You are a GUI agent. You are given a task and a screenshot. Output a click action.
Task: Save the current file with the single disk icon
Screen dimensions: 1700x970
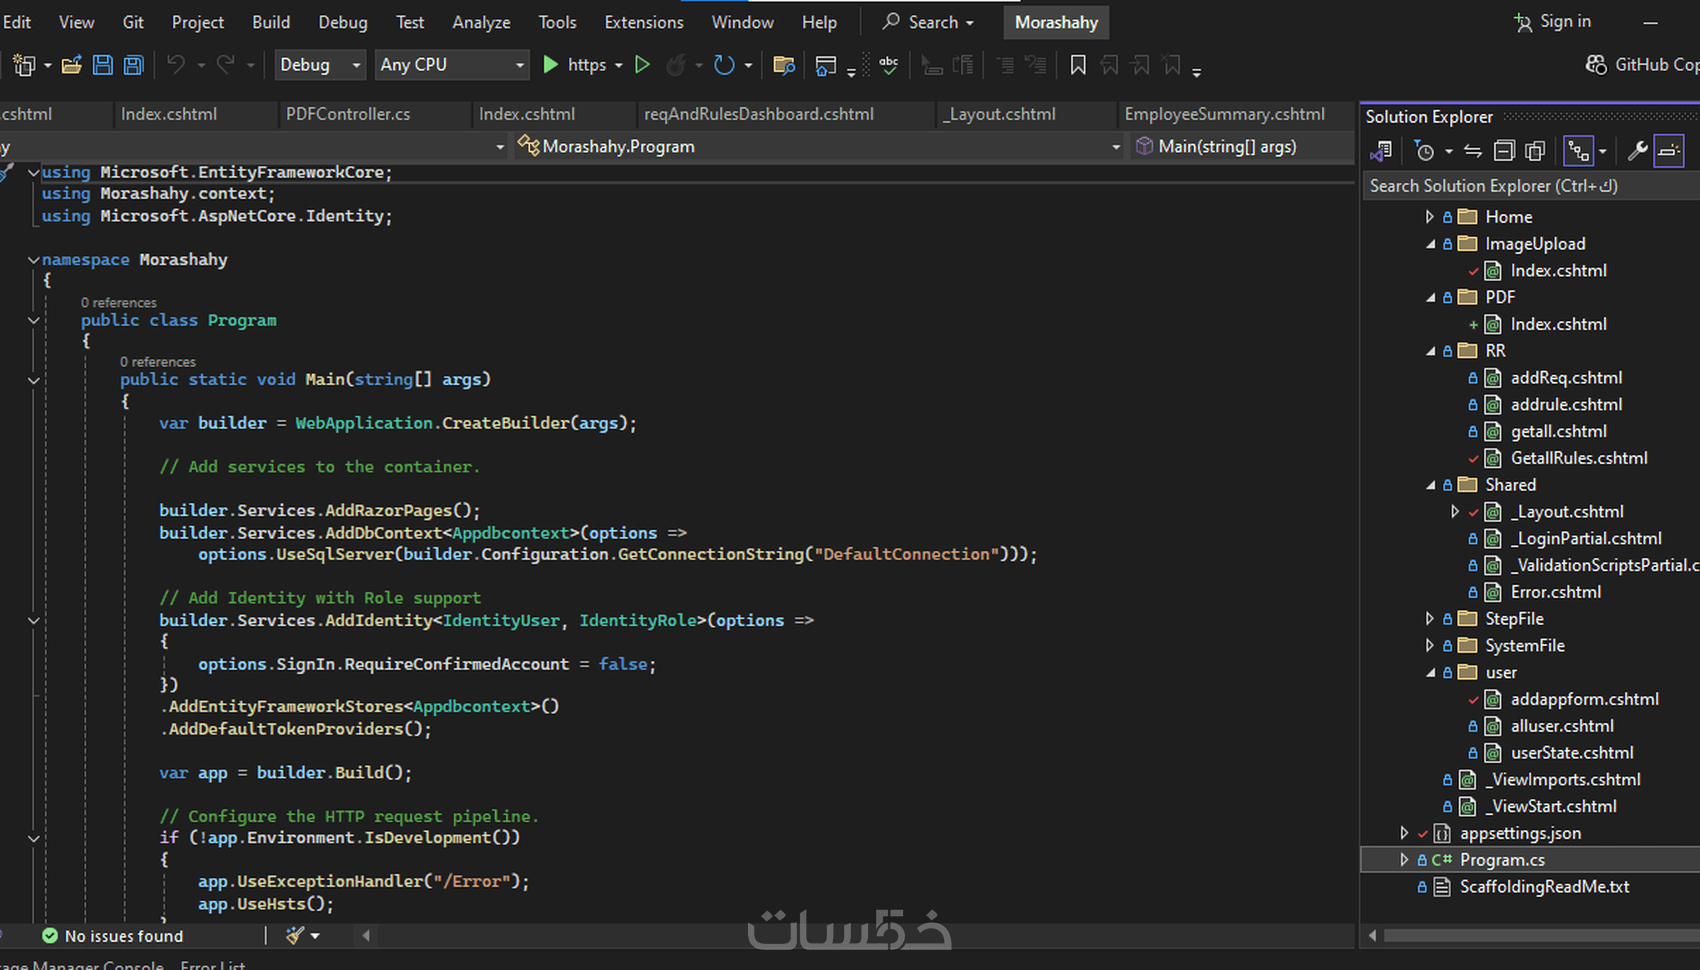pos(102,65)
